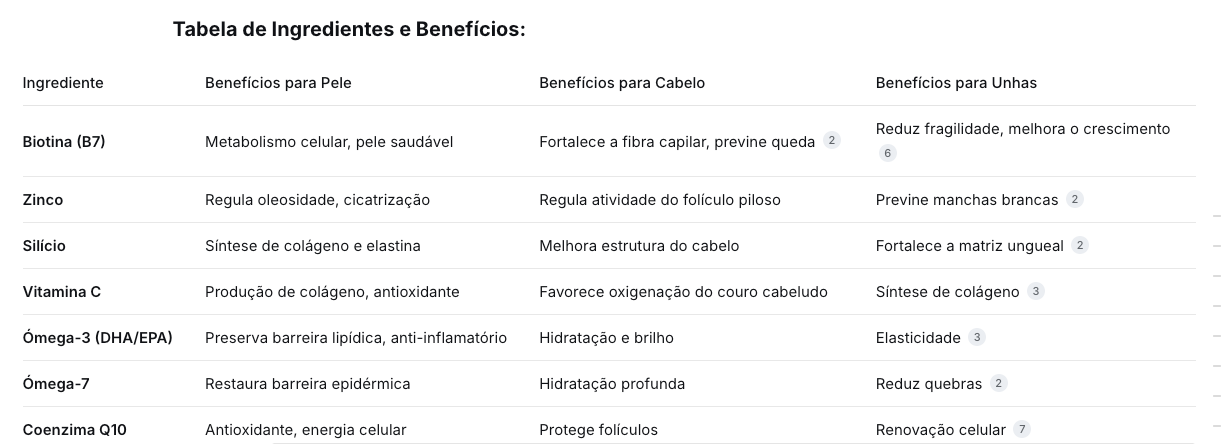This screenshot has height=444, width=1222.
Task: Click the "Coenzima Q10" row label
Action: pos(75,430)
